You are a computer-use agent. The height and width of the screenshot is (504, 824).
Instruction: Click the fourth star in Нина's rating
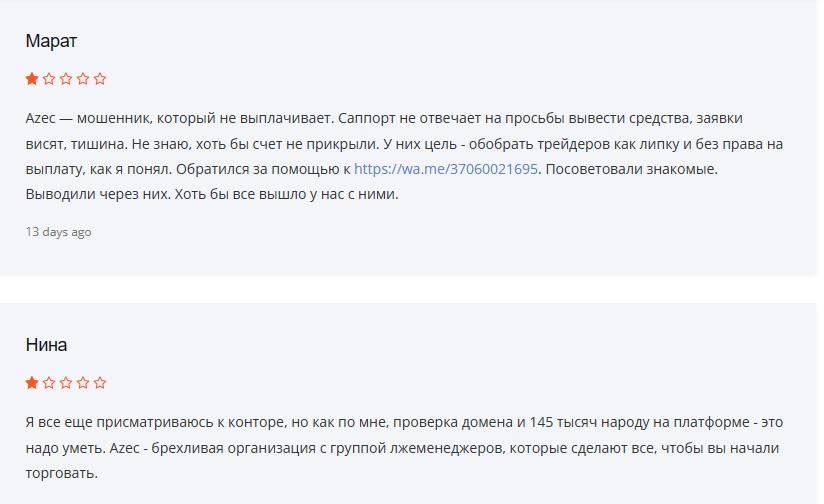[83, 383]
